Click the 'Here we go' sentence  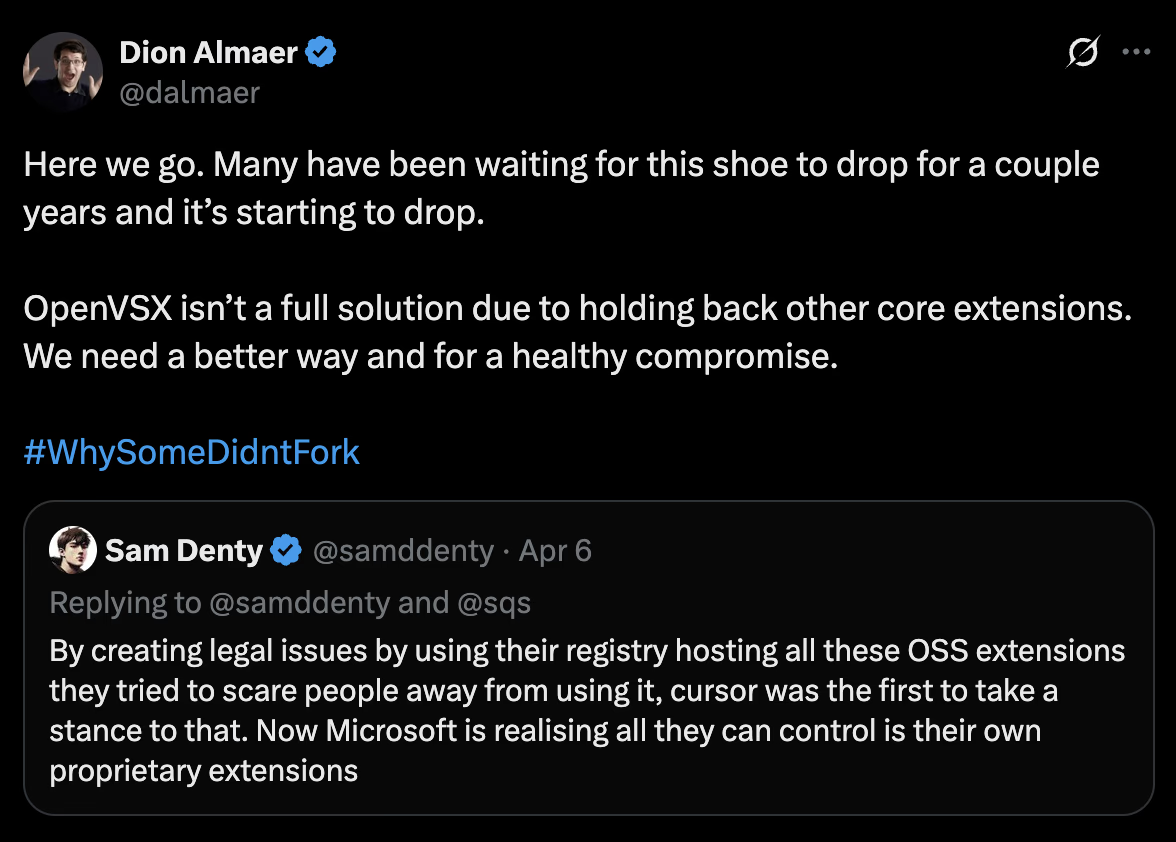(x=114, y=165)
